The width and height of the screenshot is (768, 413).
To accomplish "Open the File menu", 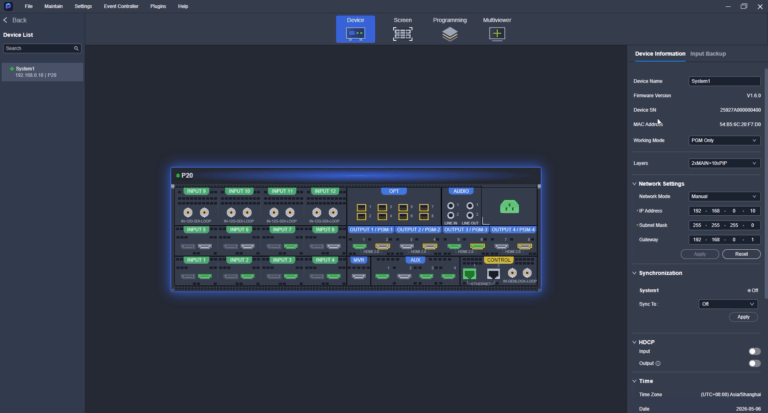I will pos(28,6).
